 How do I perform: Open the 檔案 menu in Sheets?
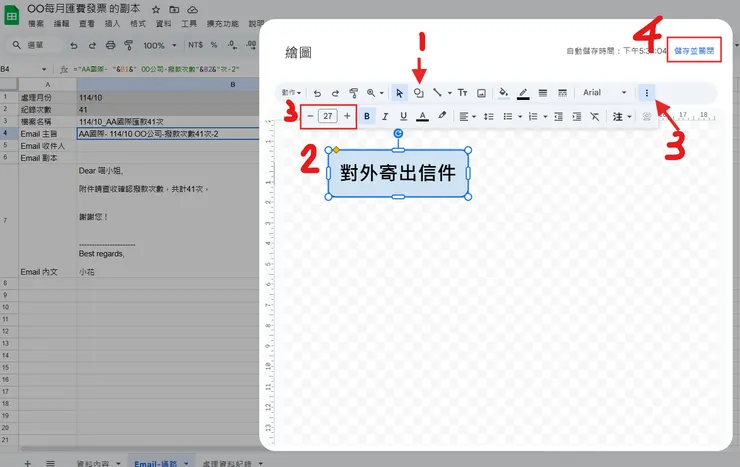(x=36, y=24)
